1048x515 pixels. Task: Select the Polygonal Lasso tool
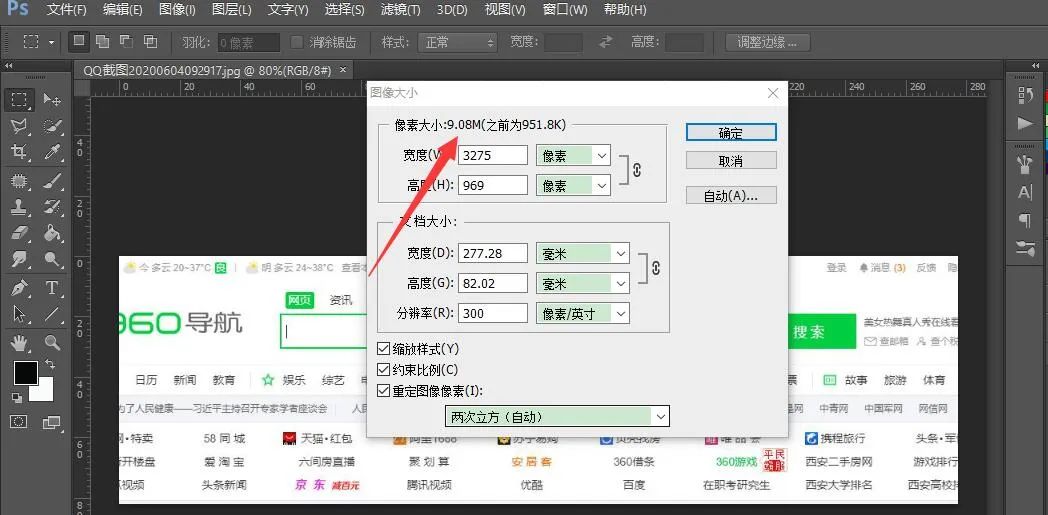[19, 126]
